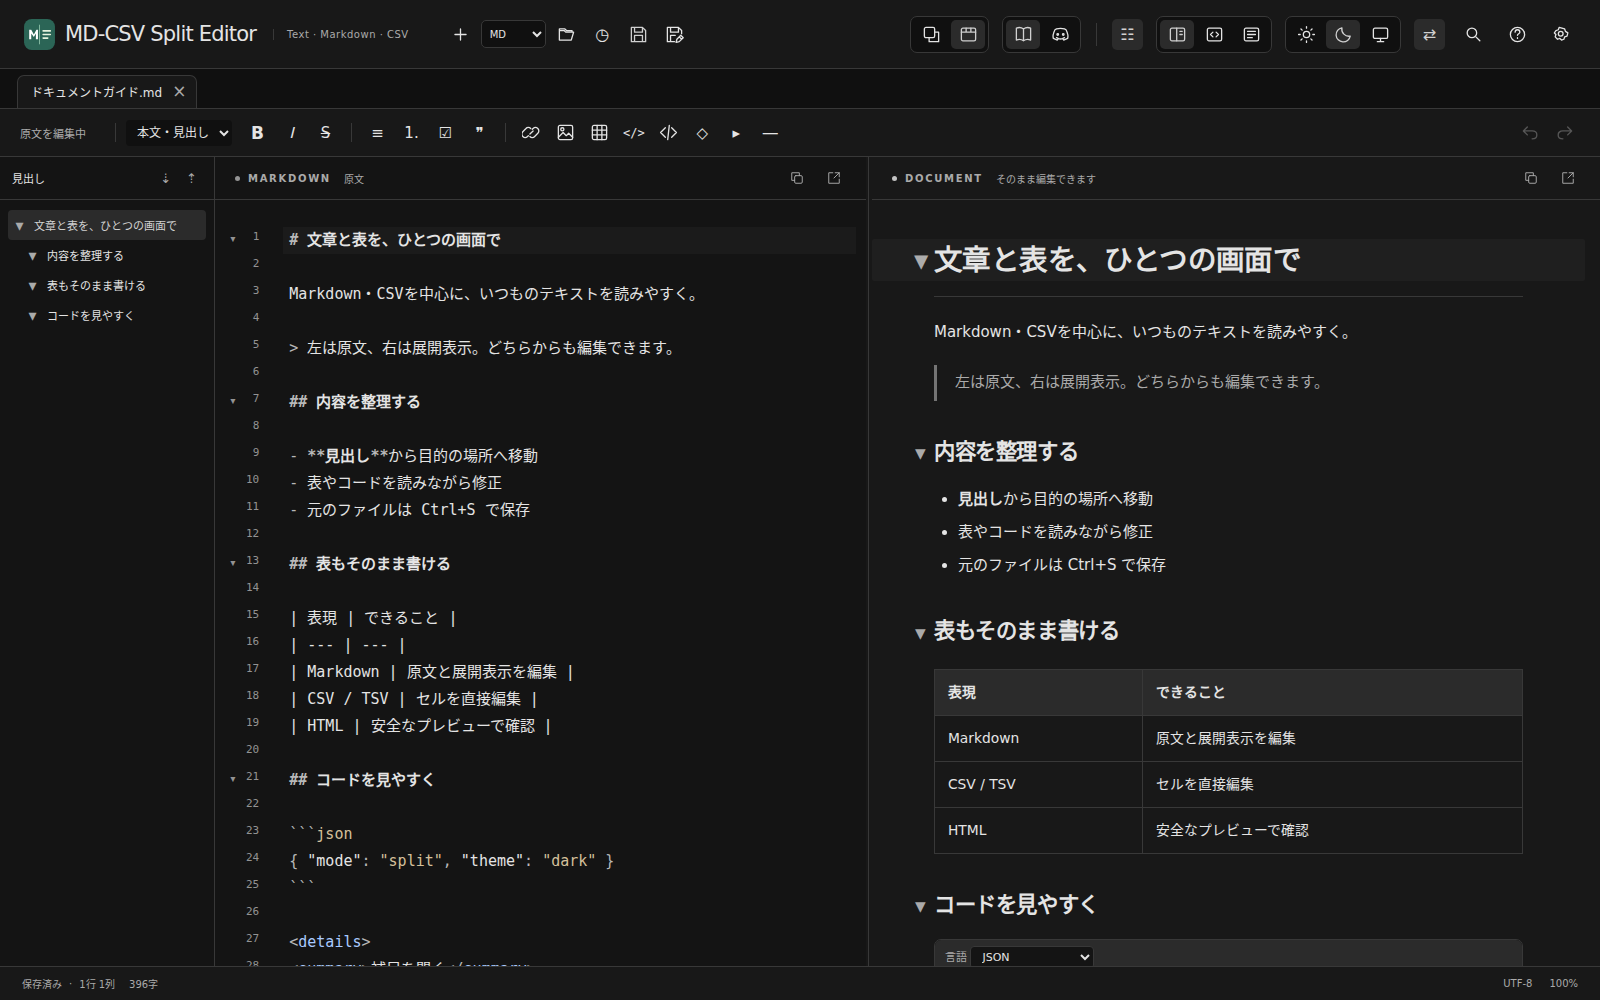Switch to split layout view

(1177, 34)
